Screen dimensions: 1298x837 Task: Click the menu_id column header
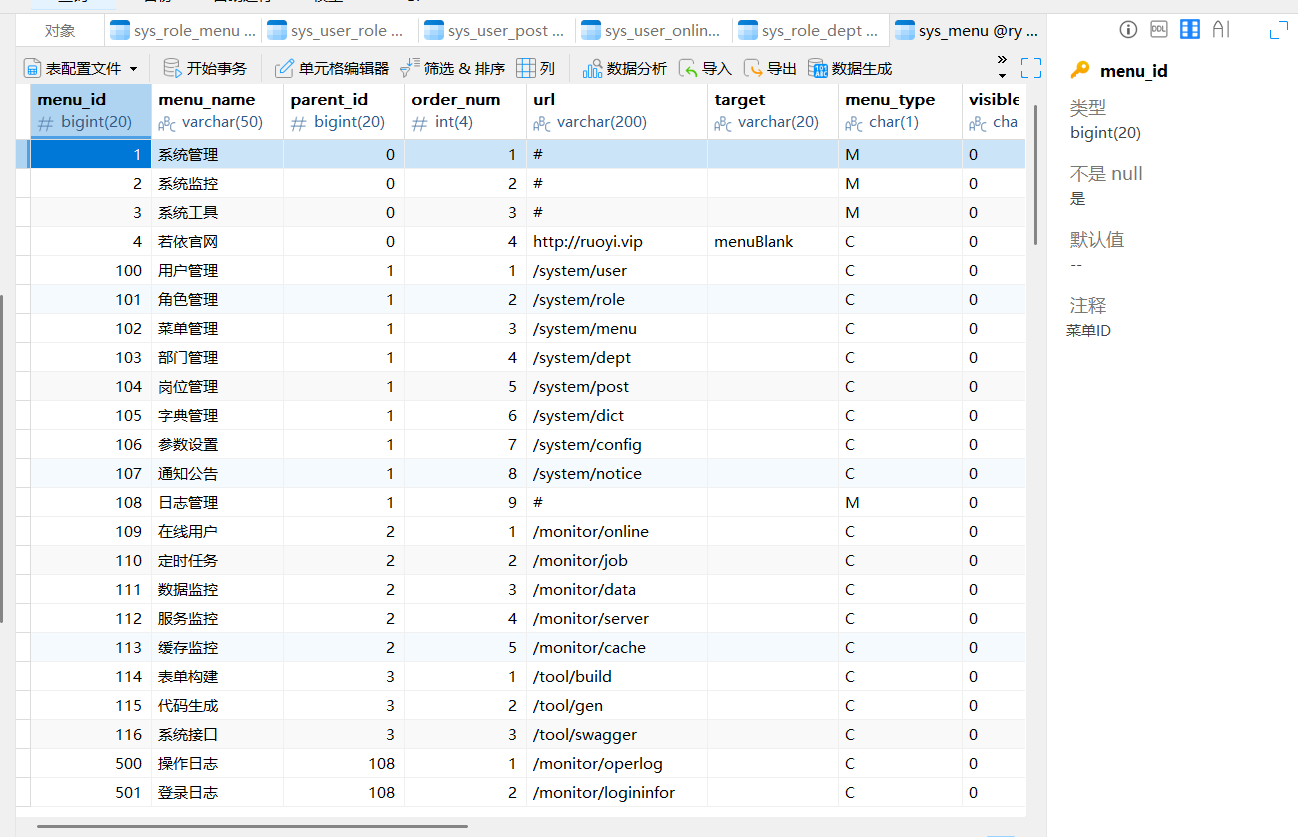(91, 111)
